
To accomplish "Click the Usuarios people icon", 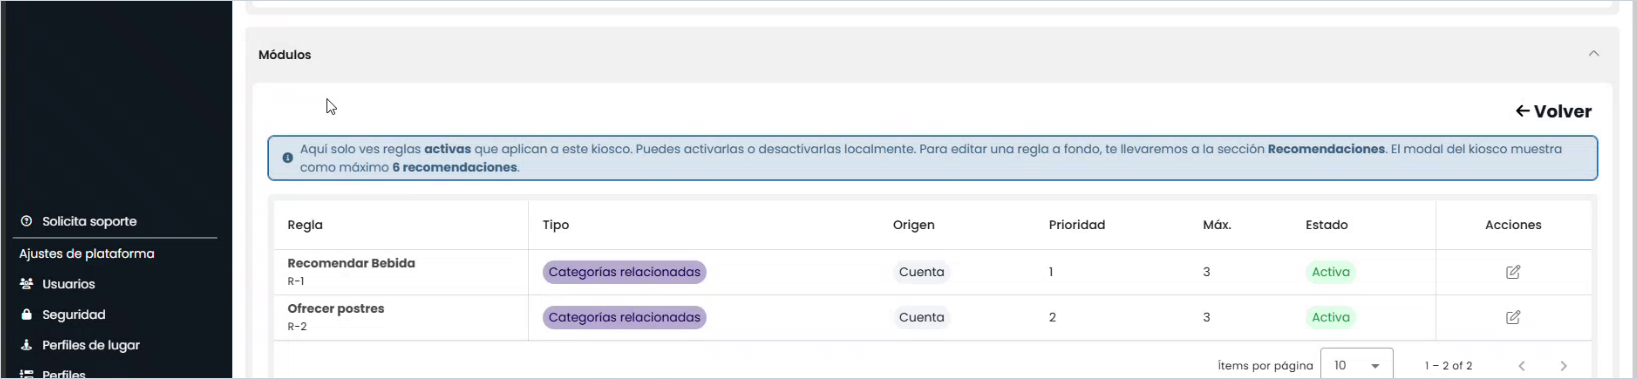I will pos(27,284).
